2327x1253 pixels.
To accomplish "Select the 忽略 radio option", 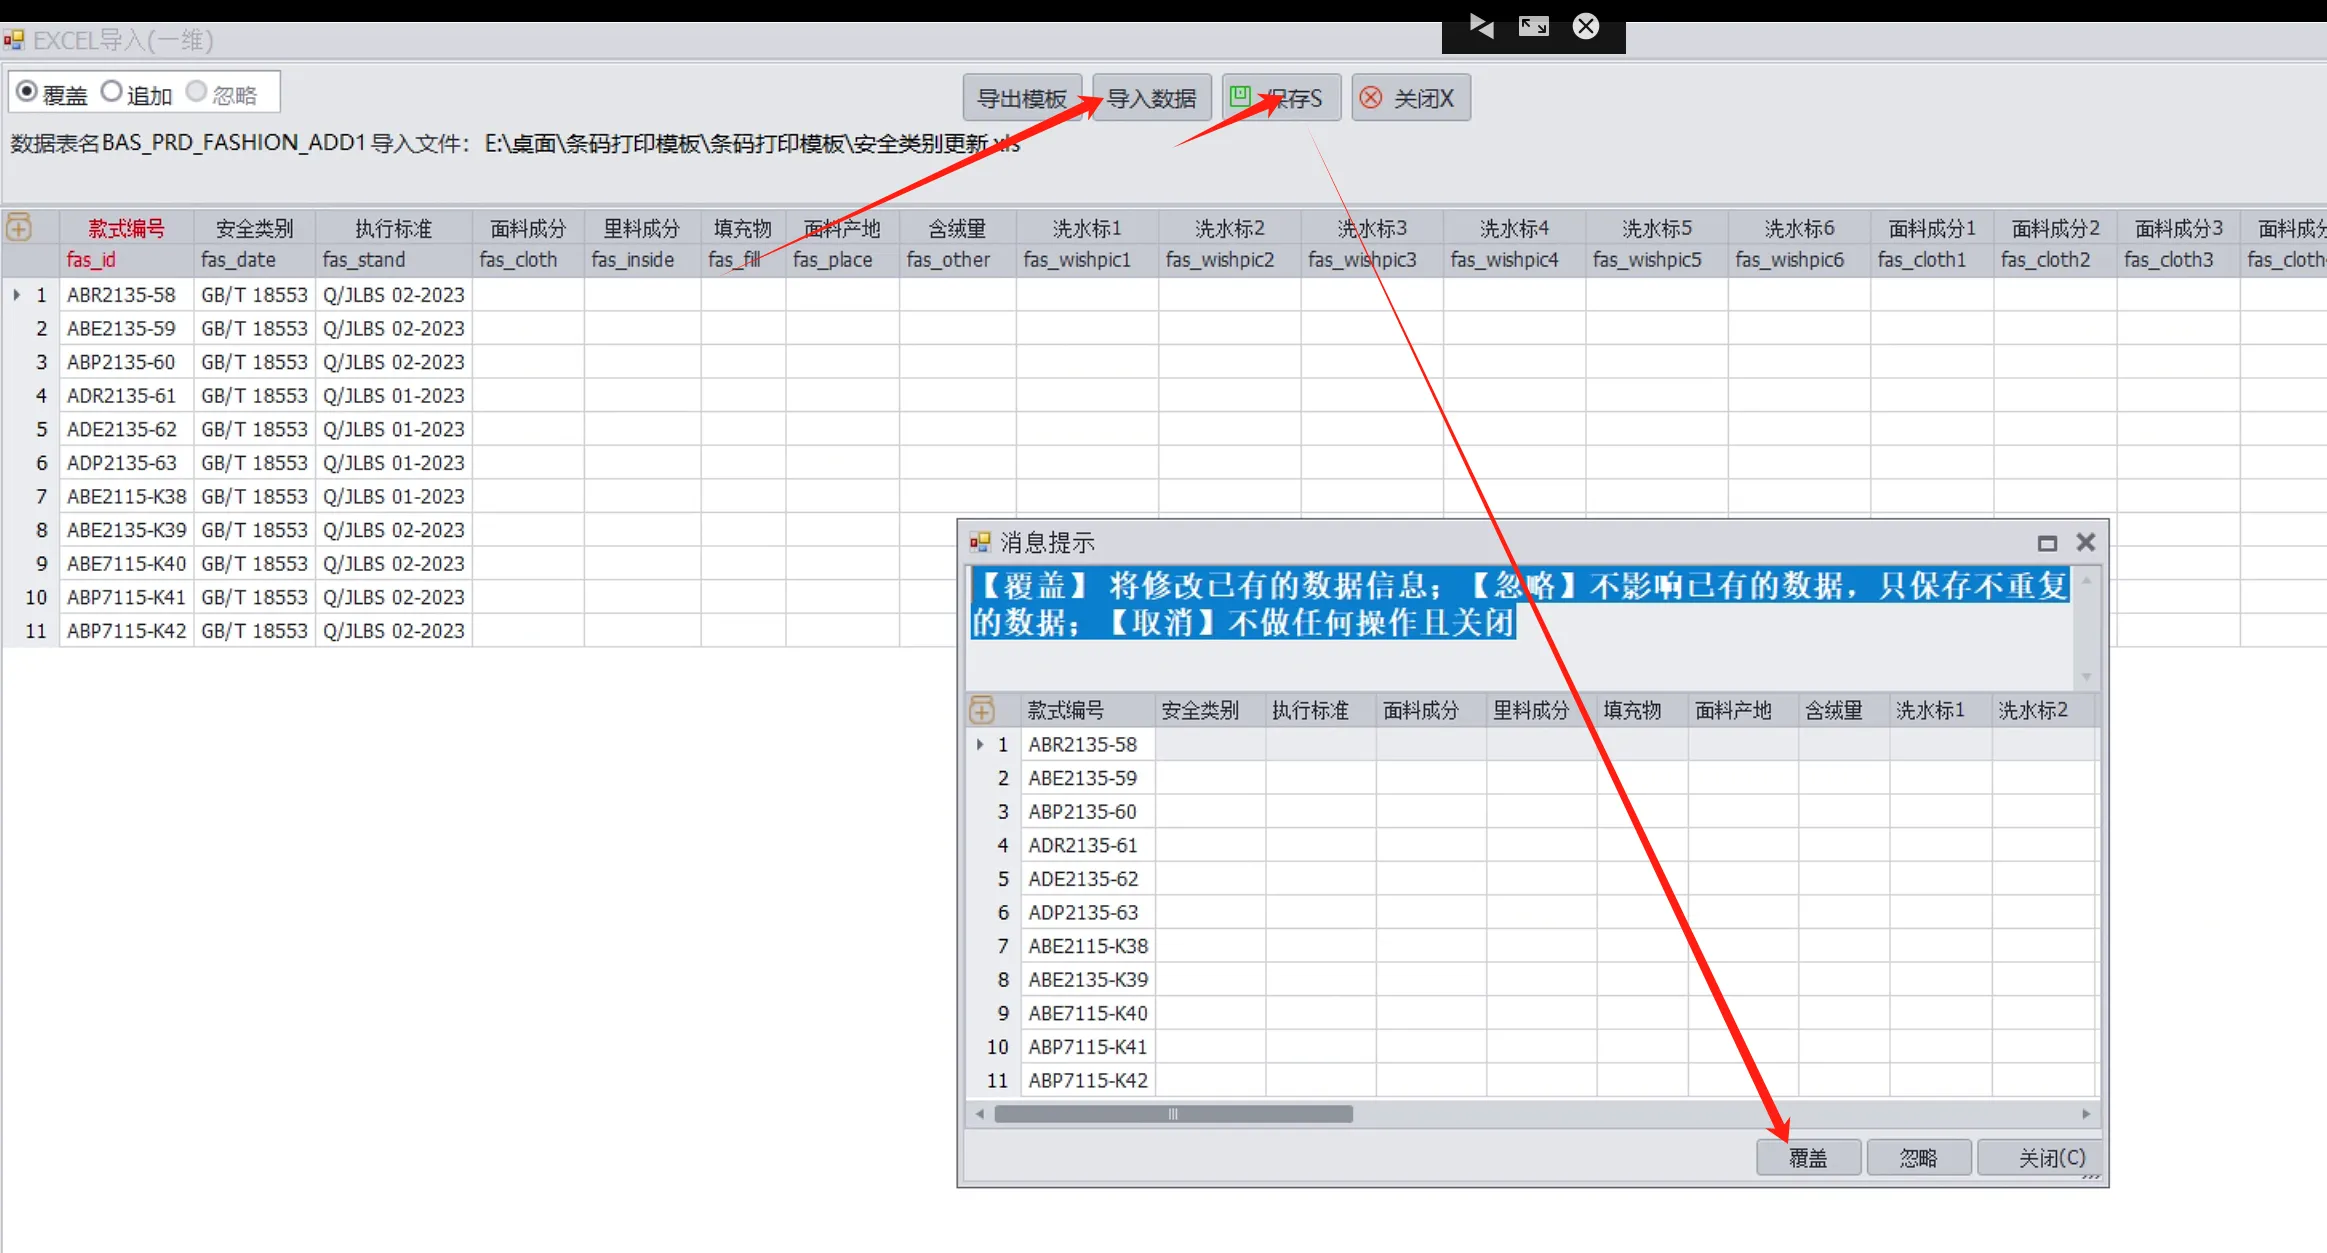I will click(x=197, y=92).
